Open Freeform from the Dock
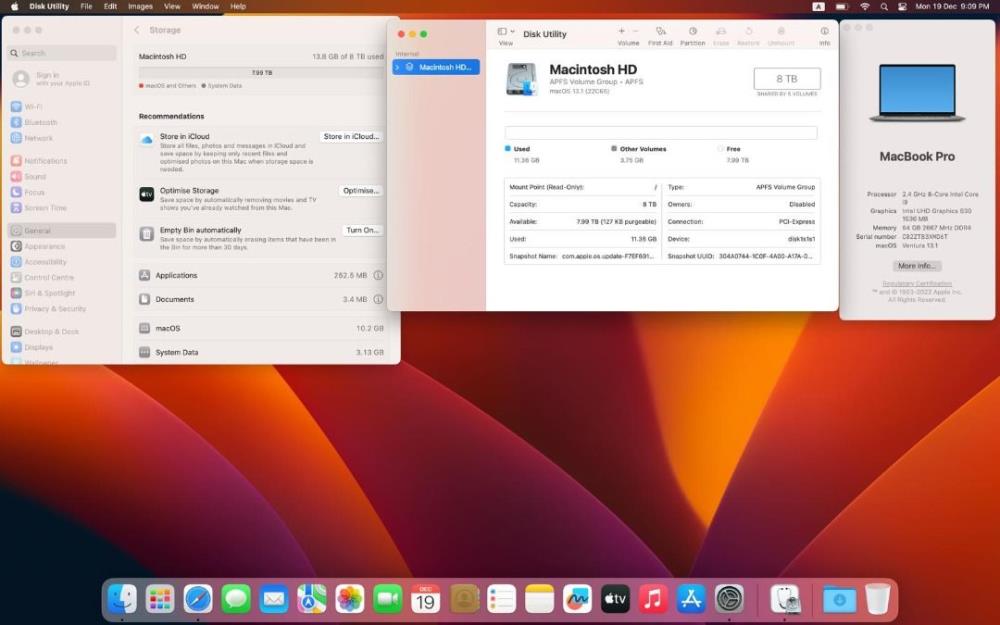 [577, 599]
